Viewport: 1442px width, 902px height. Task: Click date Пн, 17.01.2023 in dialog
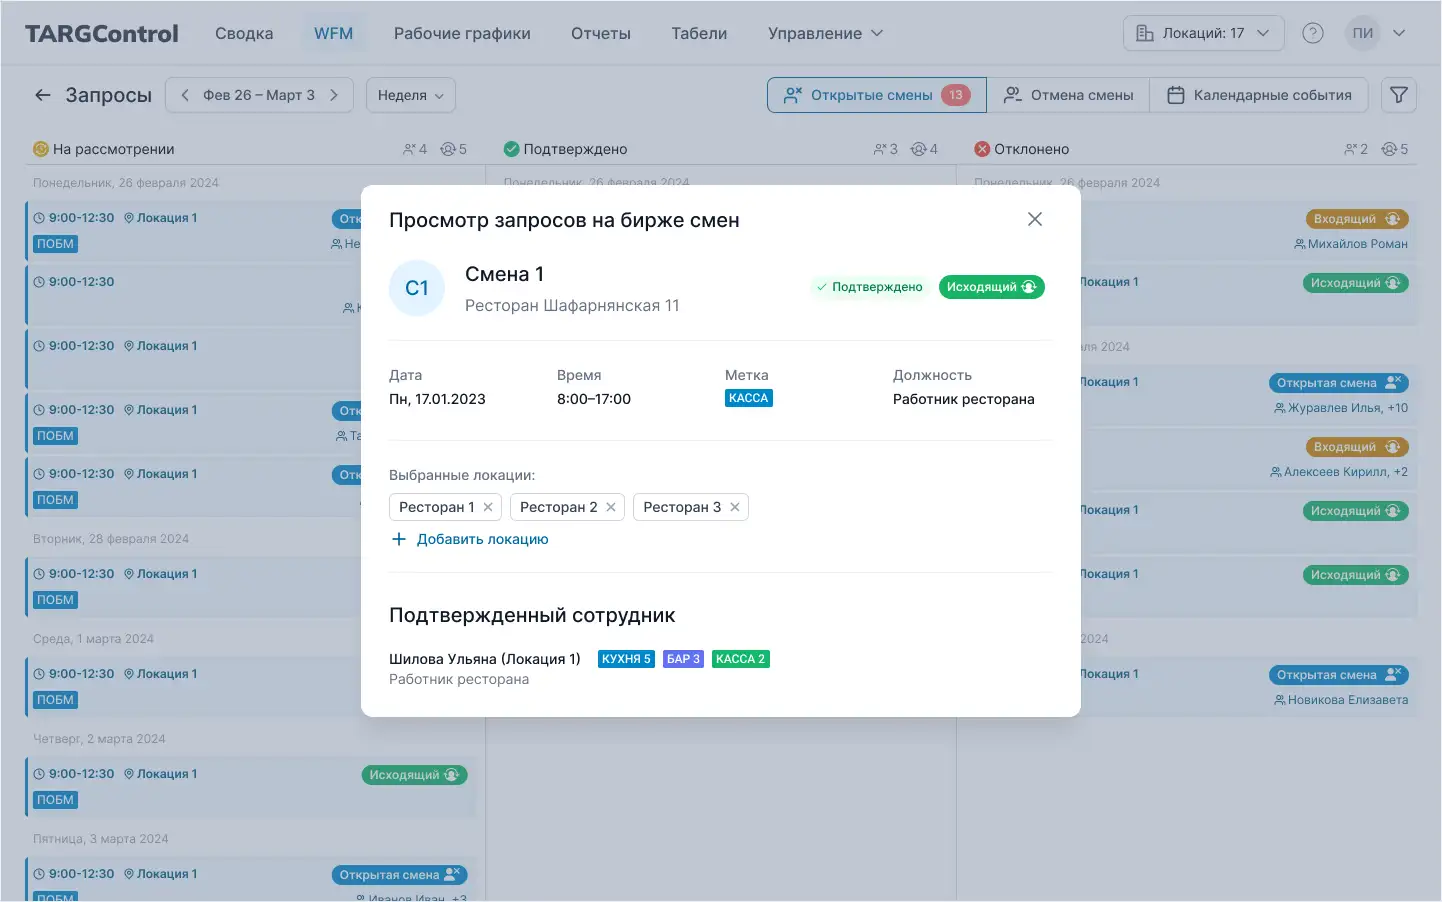pos(437,399)
